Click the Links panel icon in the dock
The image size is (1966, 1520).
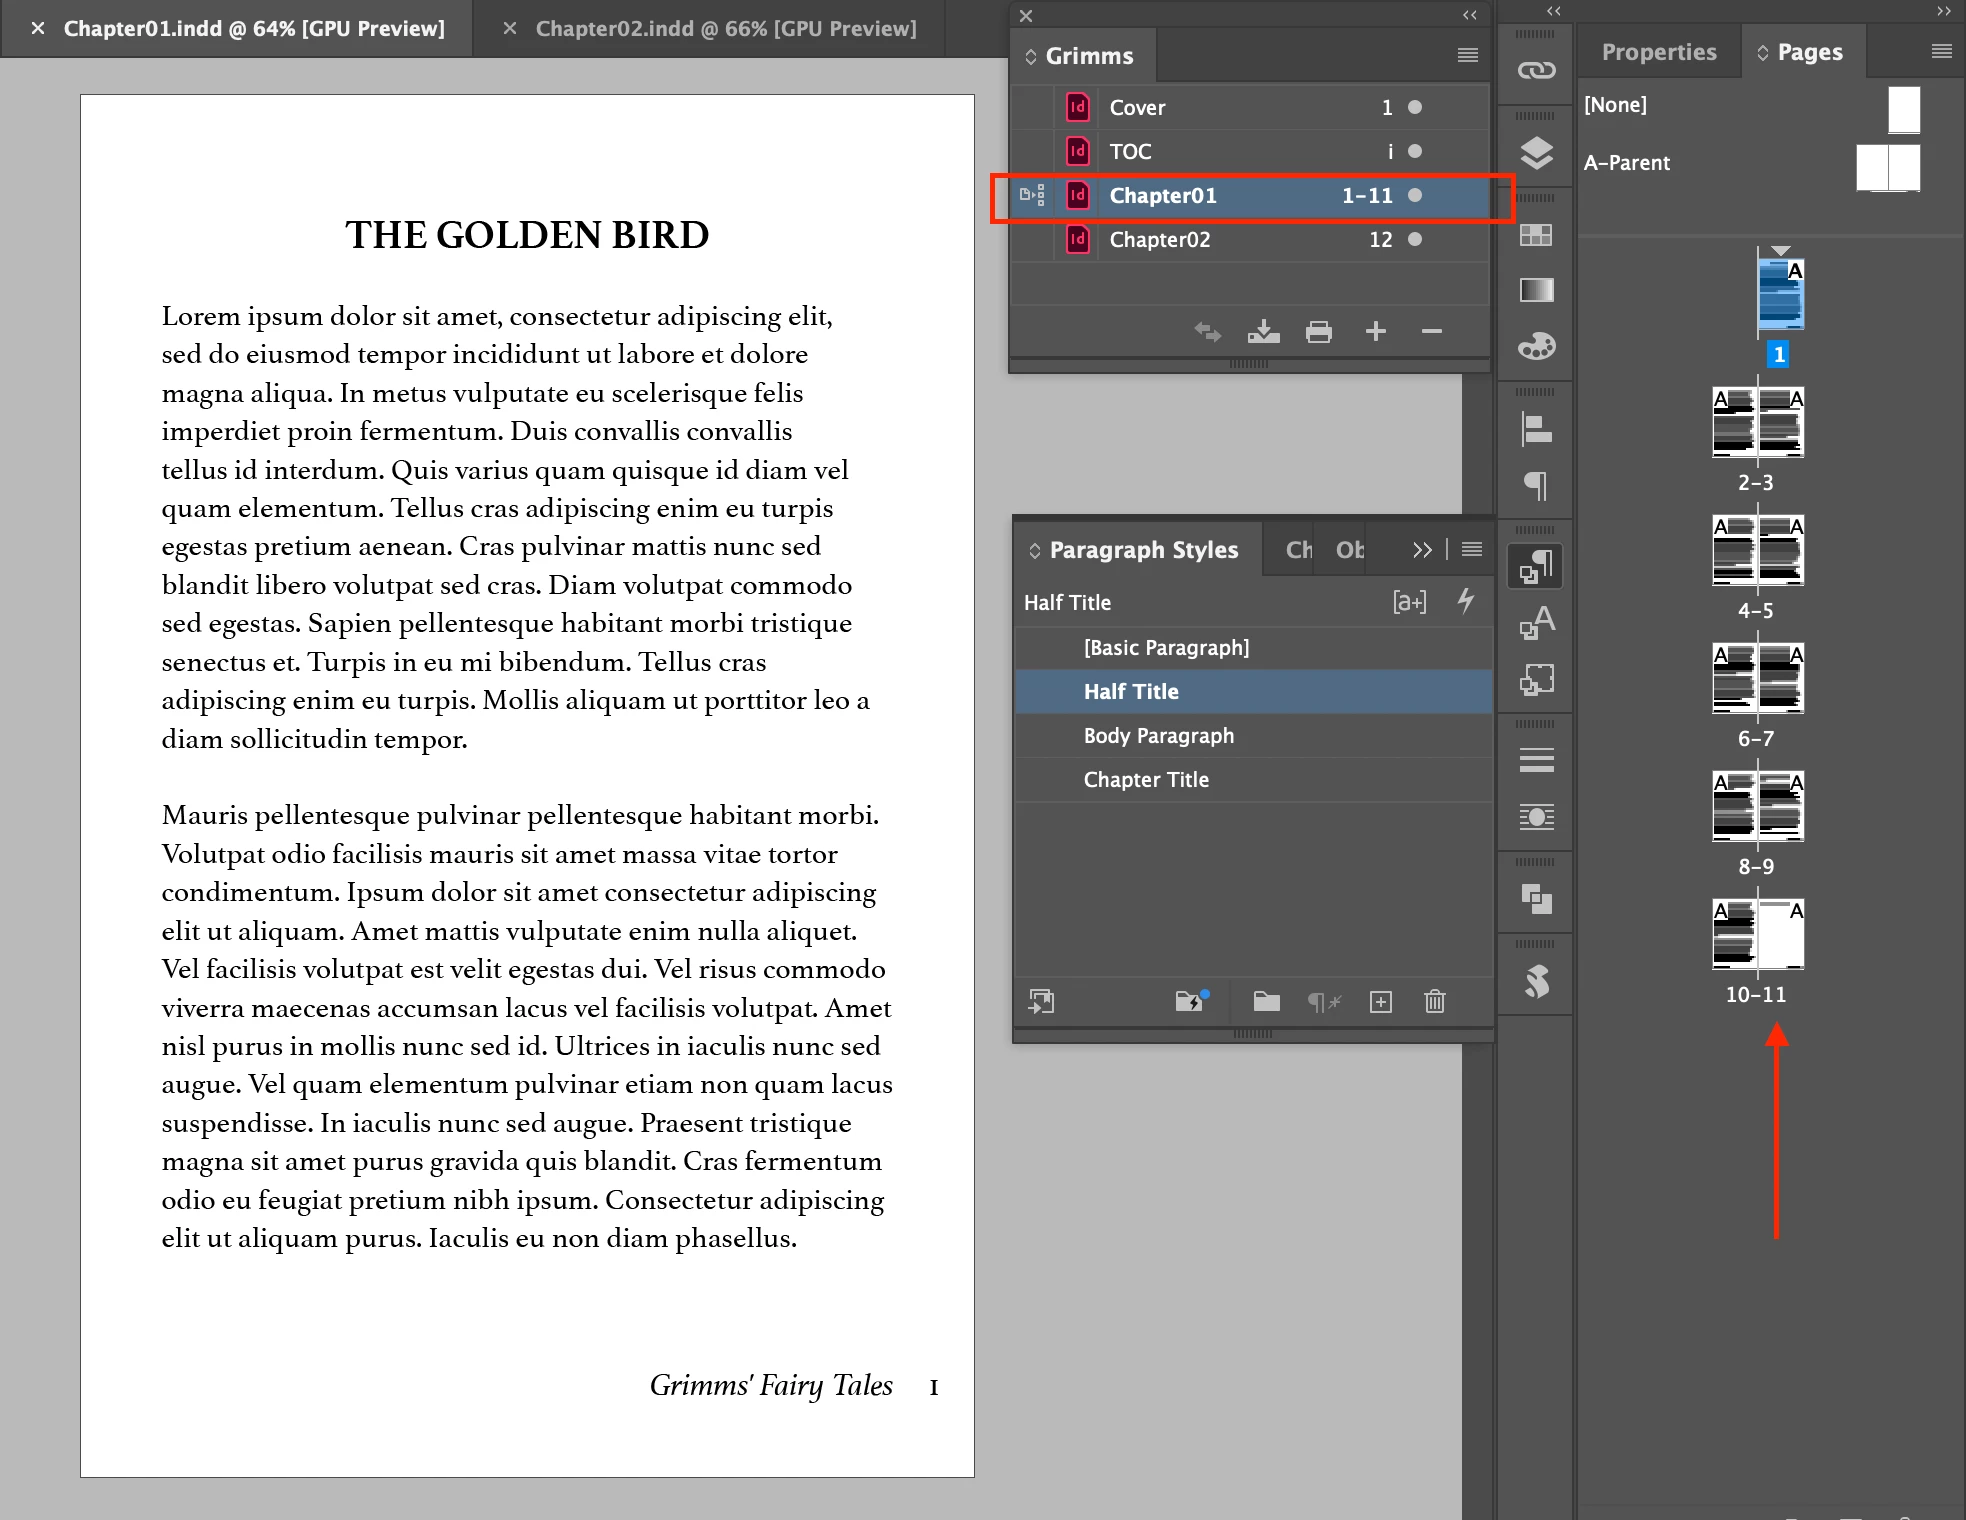(1536, 70)
